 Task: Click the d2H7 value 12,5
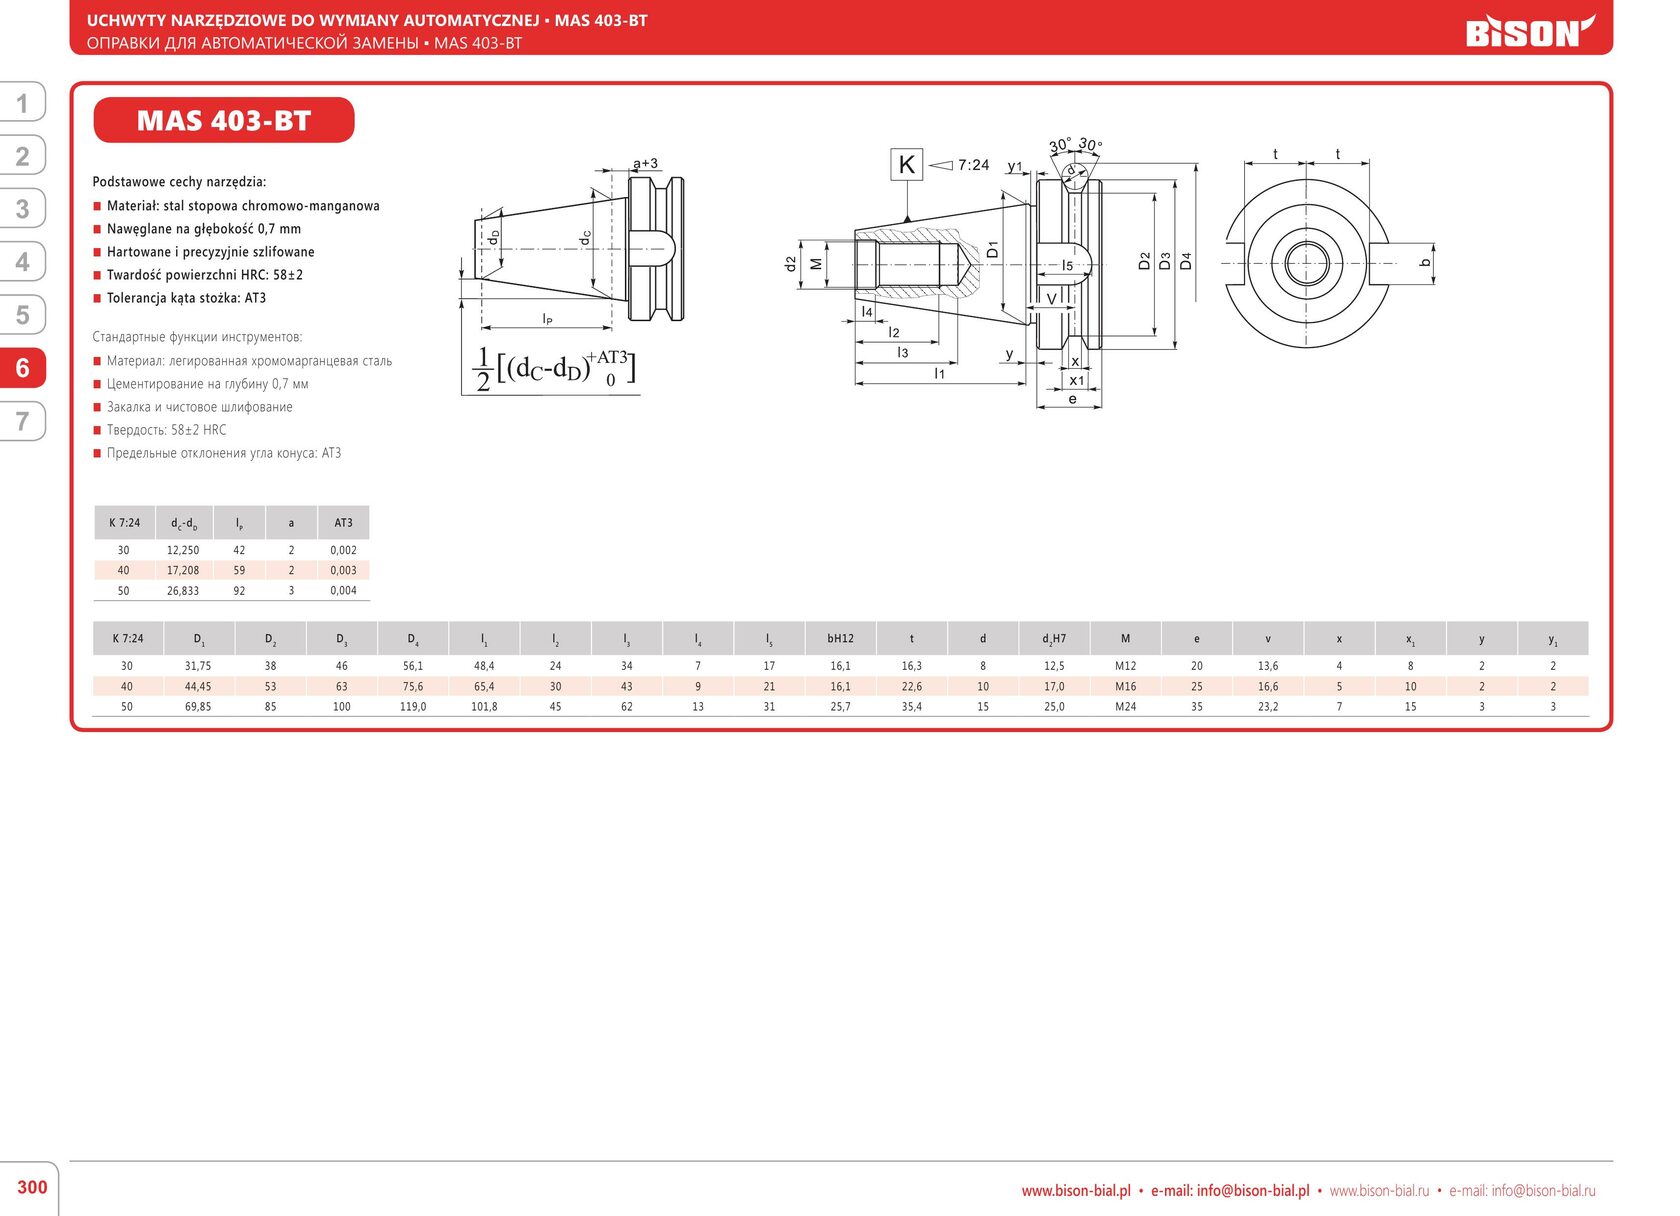[x=1054, y=666]
